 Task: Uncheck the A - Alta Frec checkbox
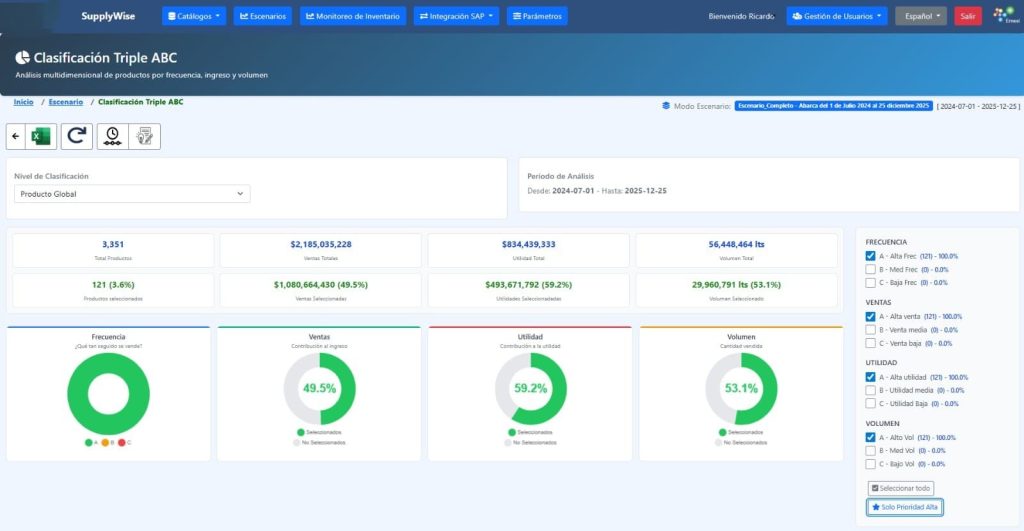(x=871, y=256)
